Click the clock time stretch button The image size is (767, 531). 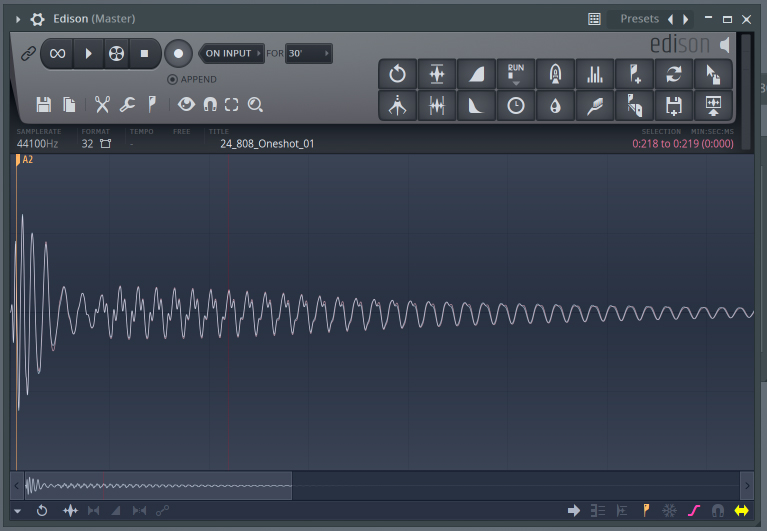click(x=516, y=106)
